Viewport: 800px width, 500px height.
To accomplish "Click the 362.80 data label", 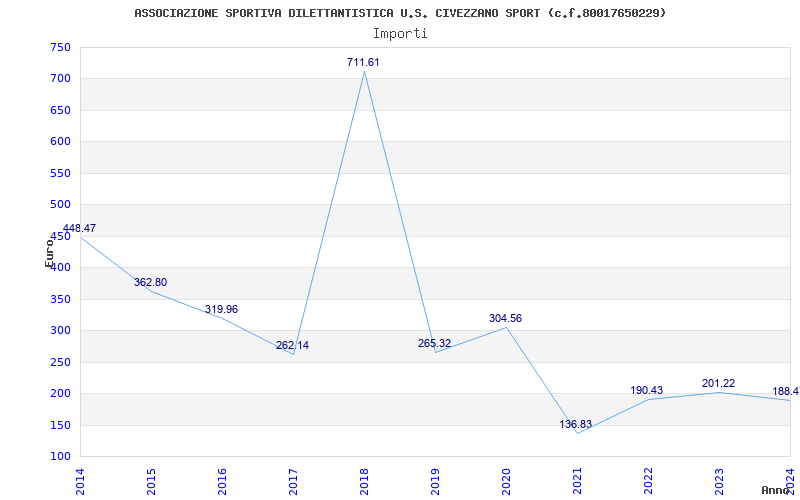I will 151,282.
